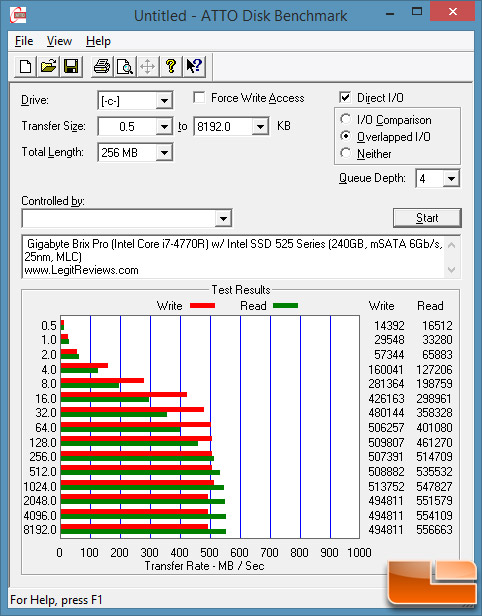Select the I/O Comparison radio button
Image resolution: width=482 pixels, height=616 pixels.
[346, 119]
